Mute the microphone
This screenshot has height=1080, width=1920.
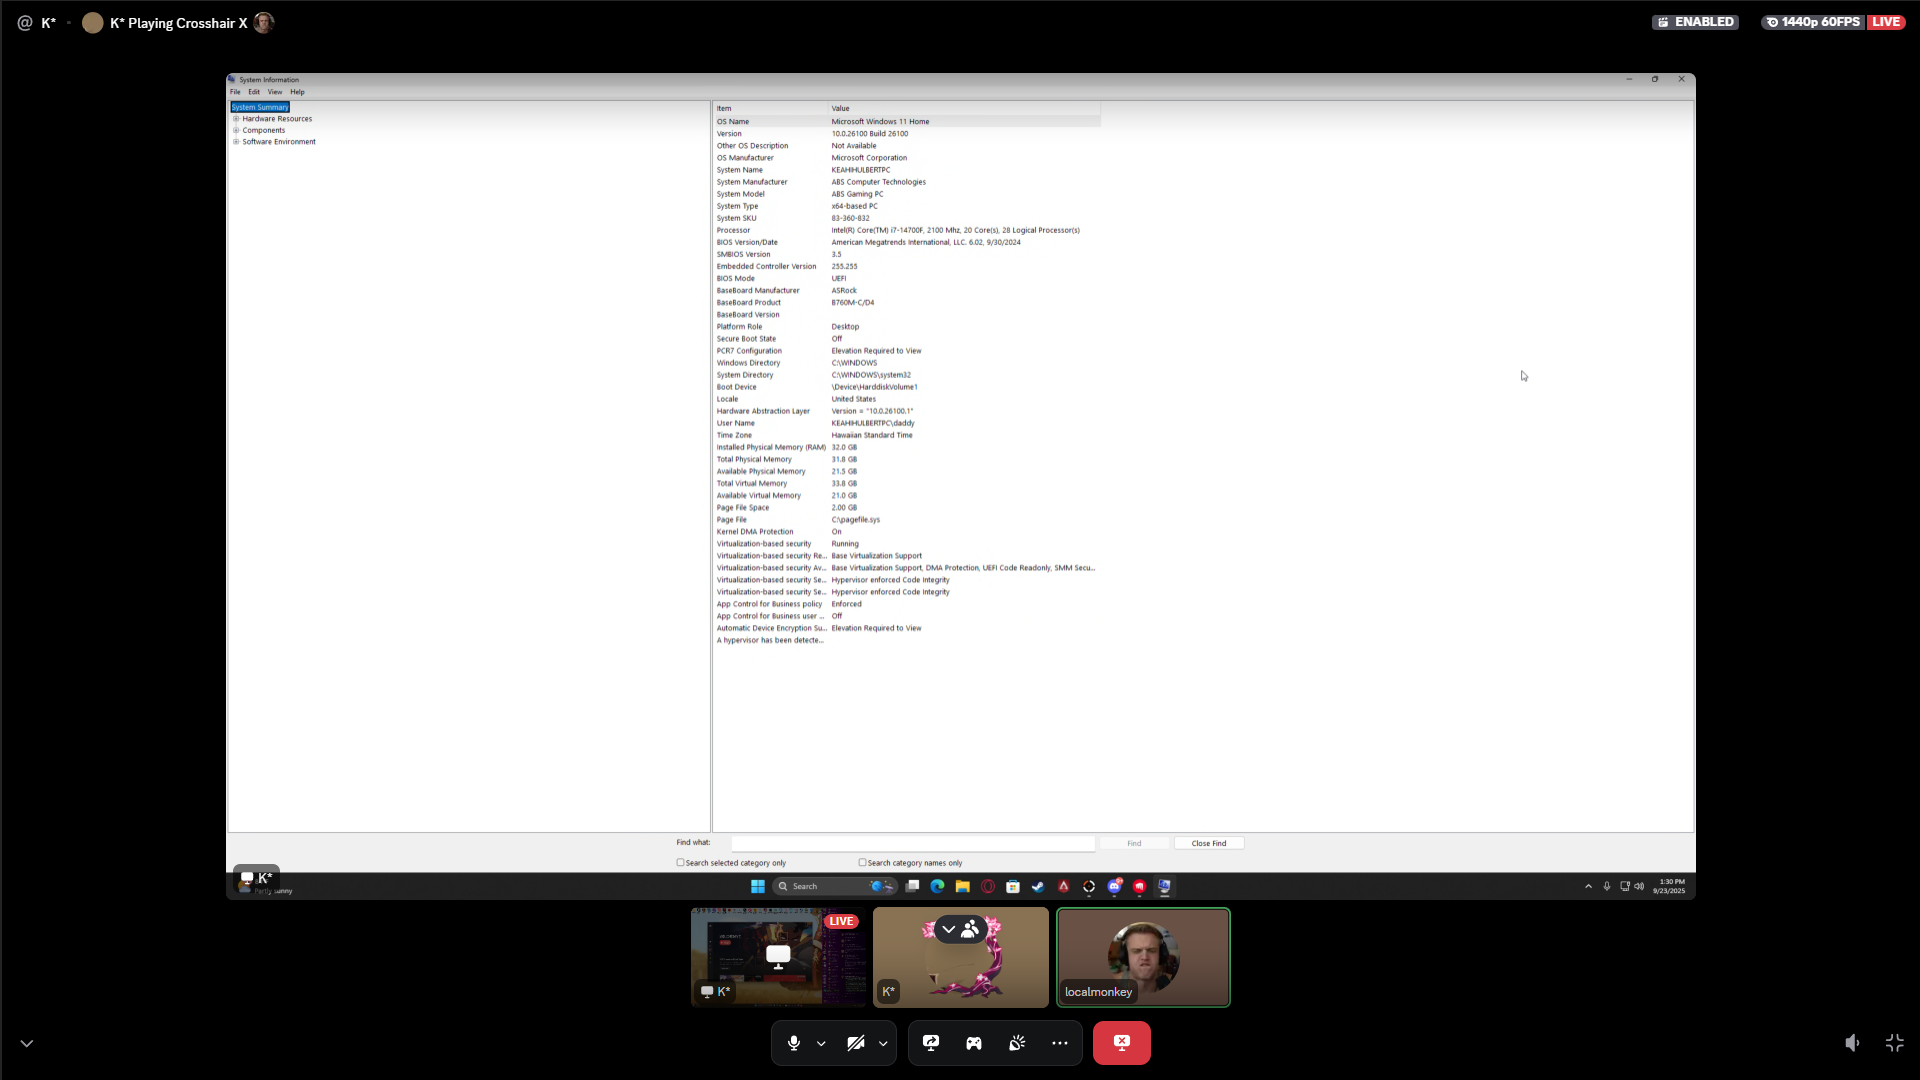(x=793, y=1043)
